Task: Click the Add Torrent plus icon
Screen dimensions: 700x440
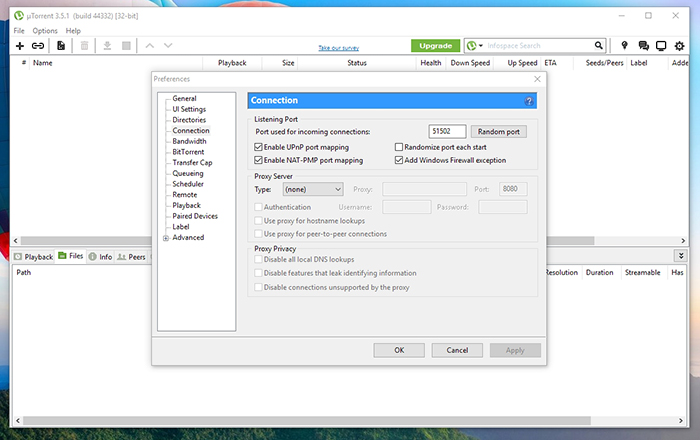Action: [x=20, y=46]
